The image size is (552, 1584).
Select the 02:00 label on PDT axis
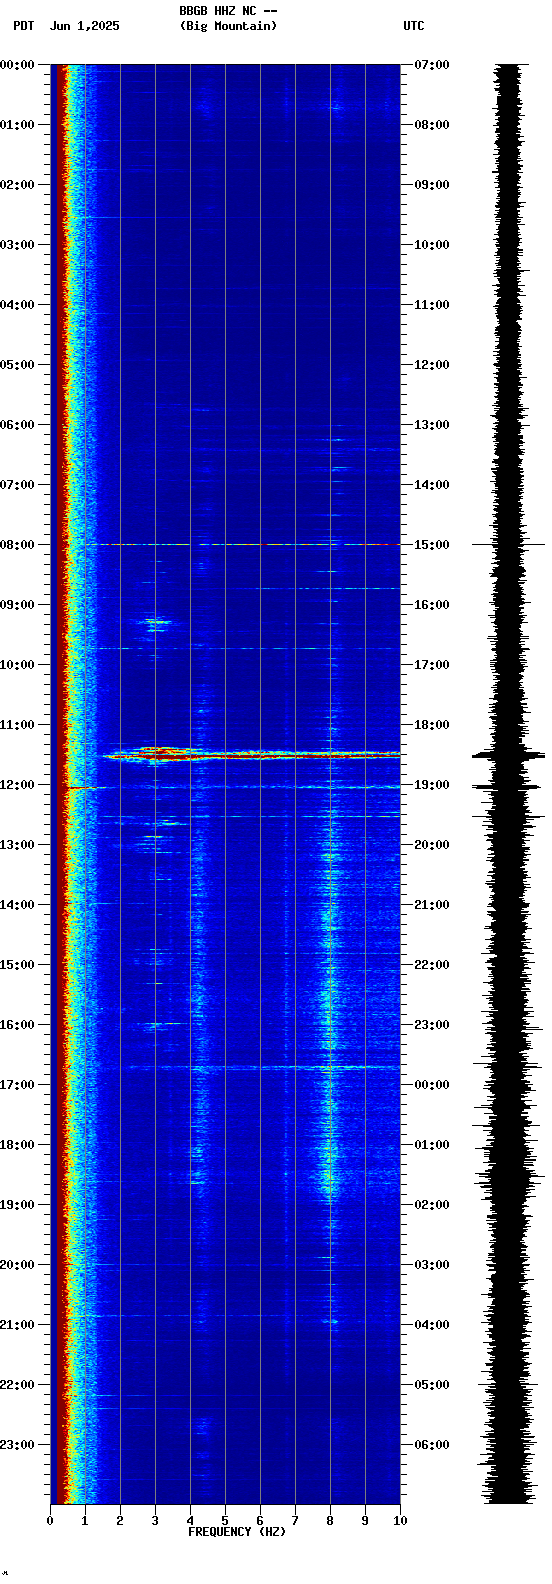tap(17, 185)
